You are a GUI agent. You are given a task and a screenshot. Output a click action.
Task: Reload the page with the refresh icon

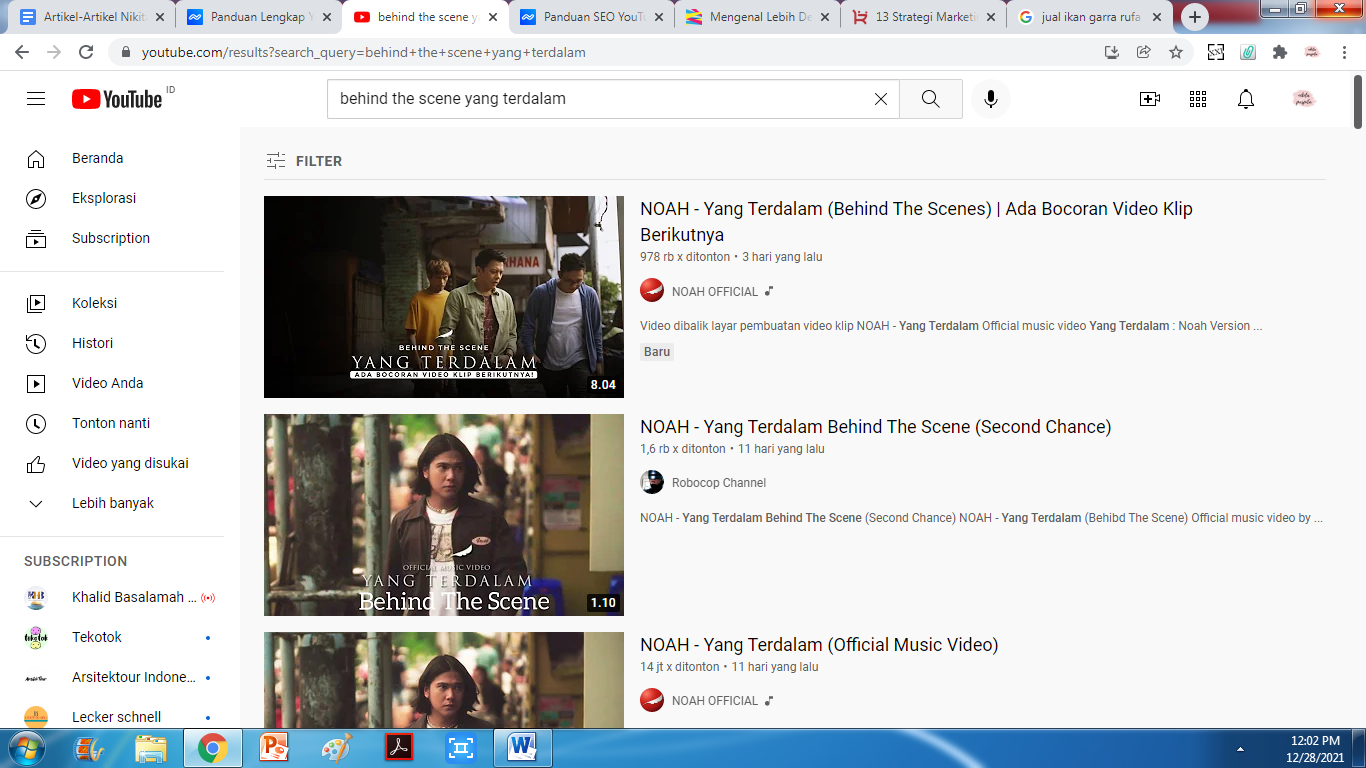(x=86, y=52)
